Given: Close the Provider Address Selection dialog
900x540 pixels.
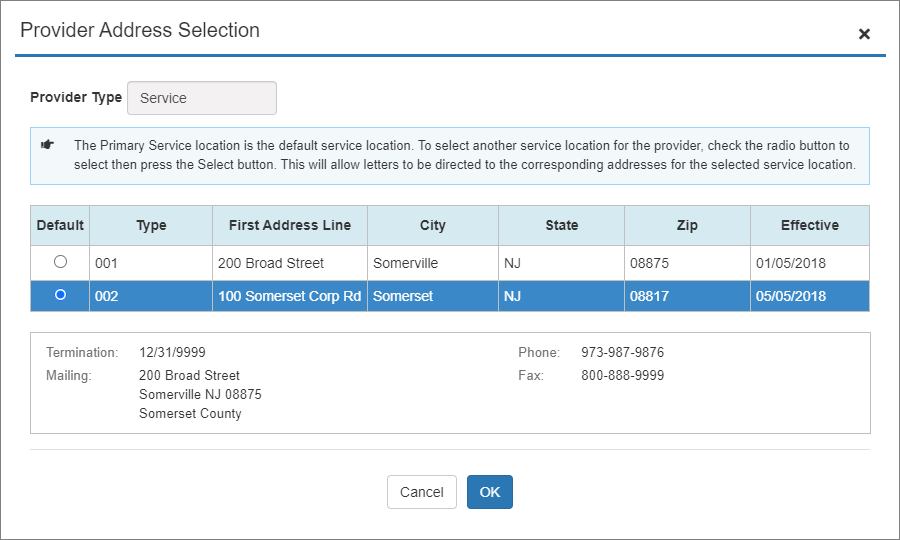Looking at the screenshot, I should pyautogui.click(x=864, y=34).
